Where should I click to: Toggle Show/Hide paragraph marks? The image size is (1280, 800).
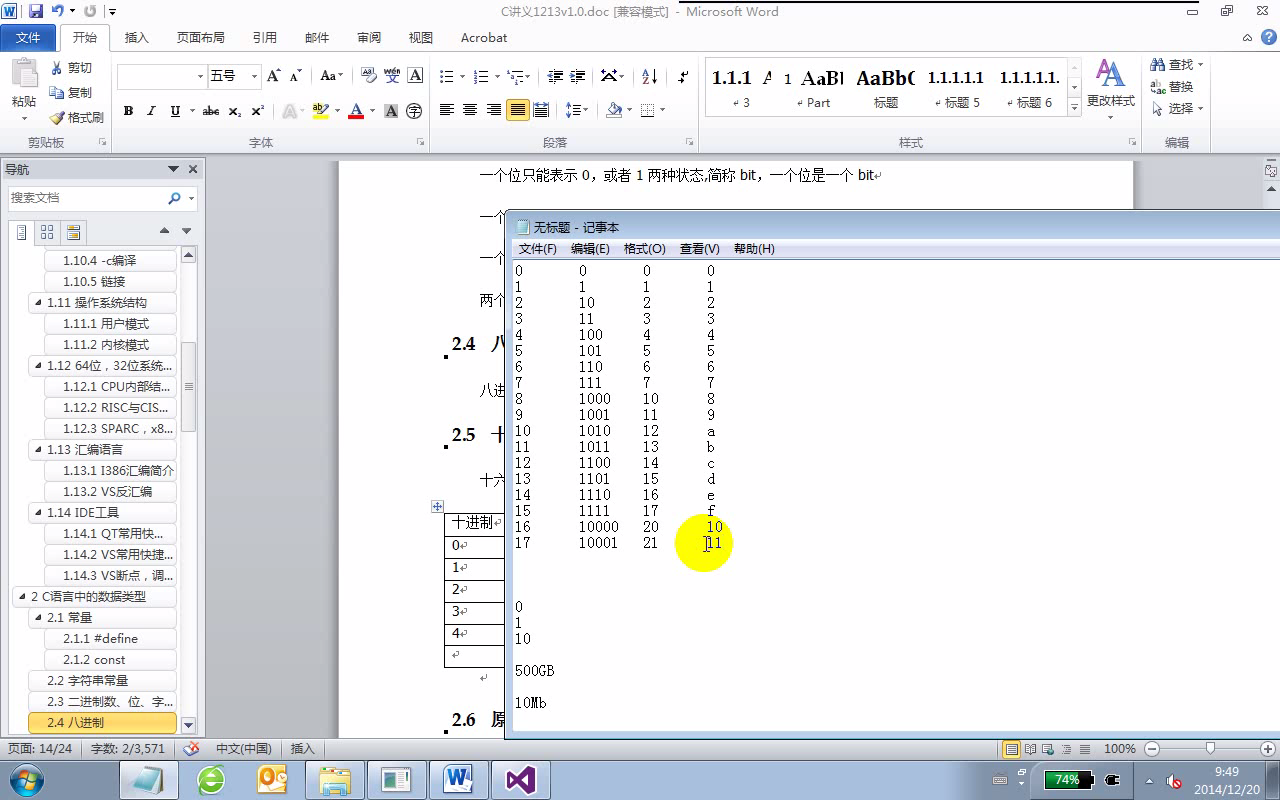[x=683, y=76]
